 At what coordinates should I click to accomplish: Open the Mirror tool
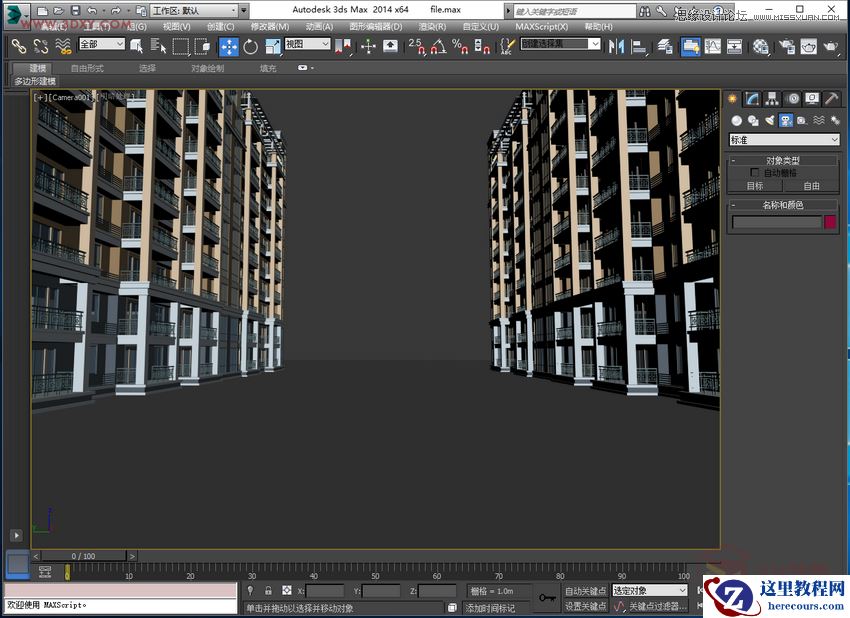(614, 46)
